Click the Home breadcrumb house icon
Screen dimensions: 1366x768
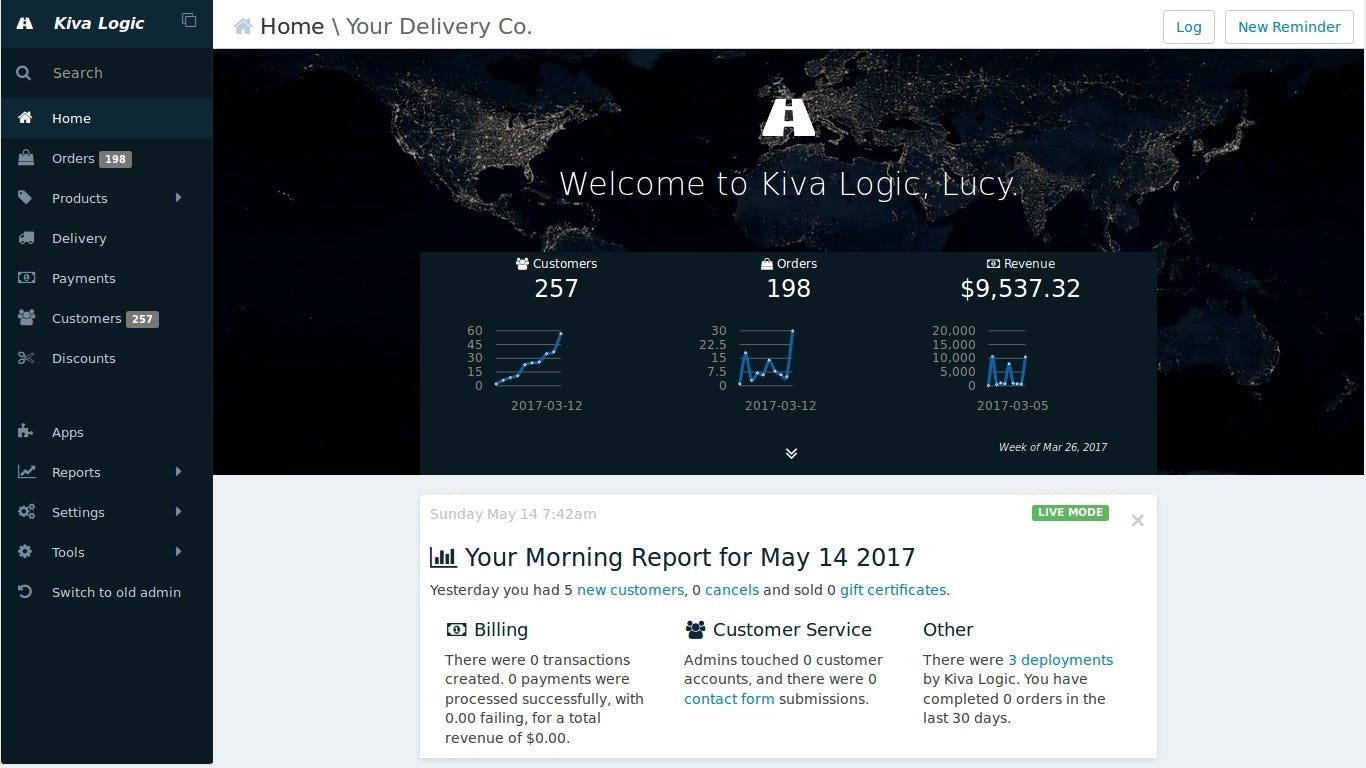[x=241, y=26]
